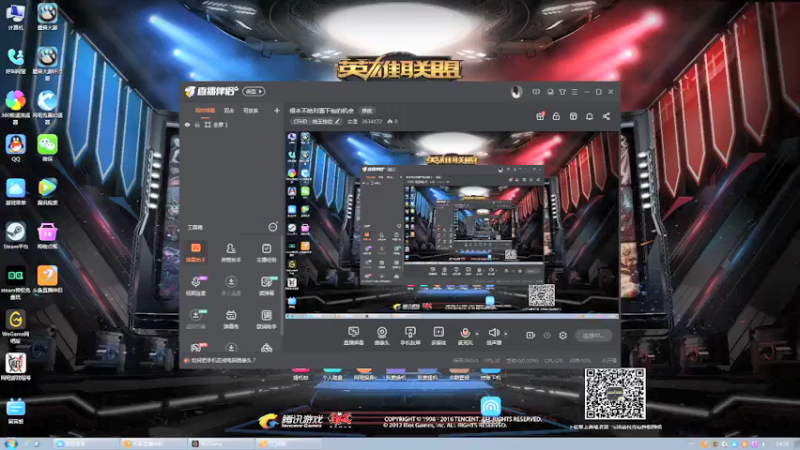The width and height of the screenshot is (800, 450).
Task: Open the gift box icon with red badge
Action: 540,116
